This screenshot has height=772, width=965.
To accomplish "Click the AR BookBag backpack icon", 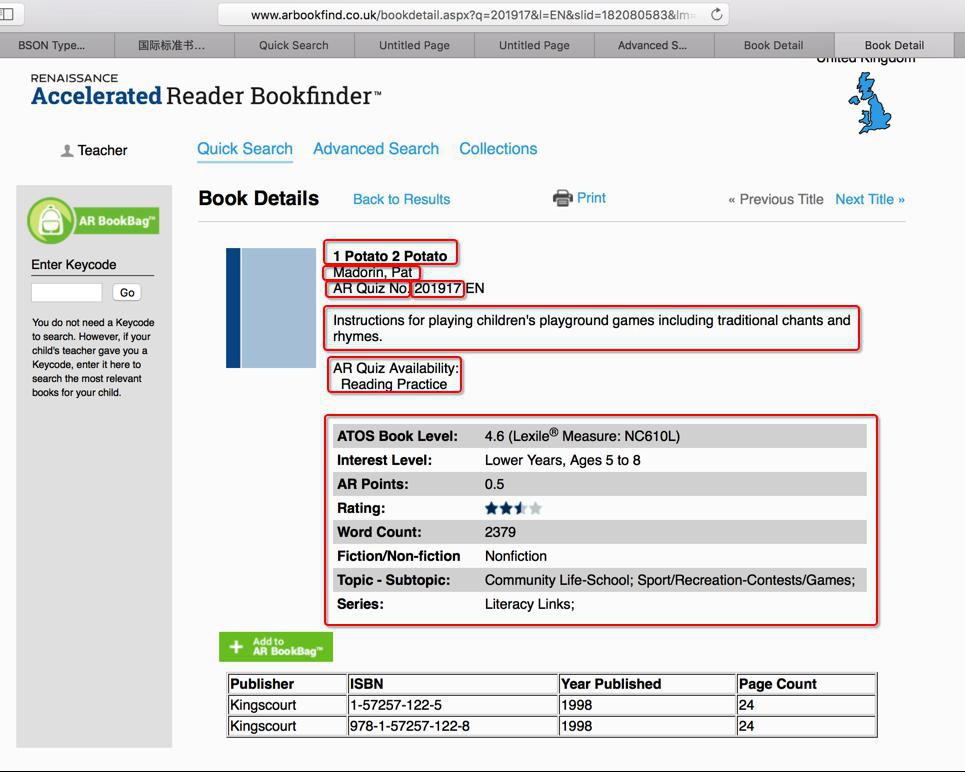I will tap(51, 220).
